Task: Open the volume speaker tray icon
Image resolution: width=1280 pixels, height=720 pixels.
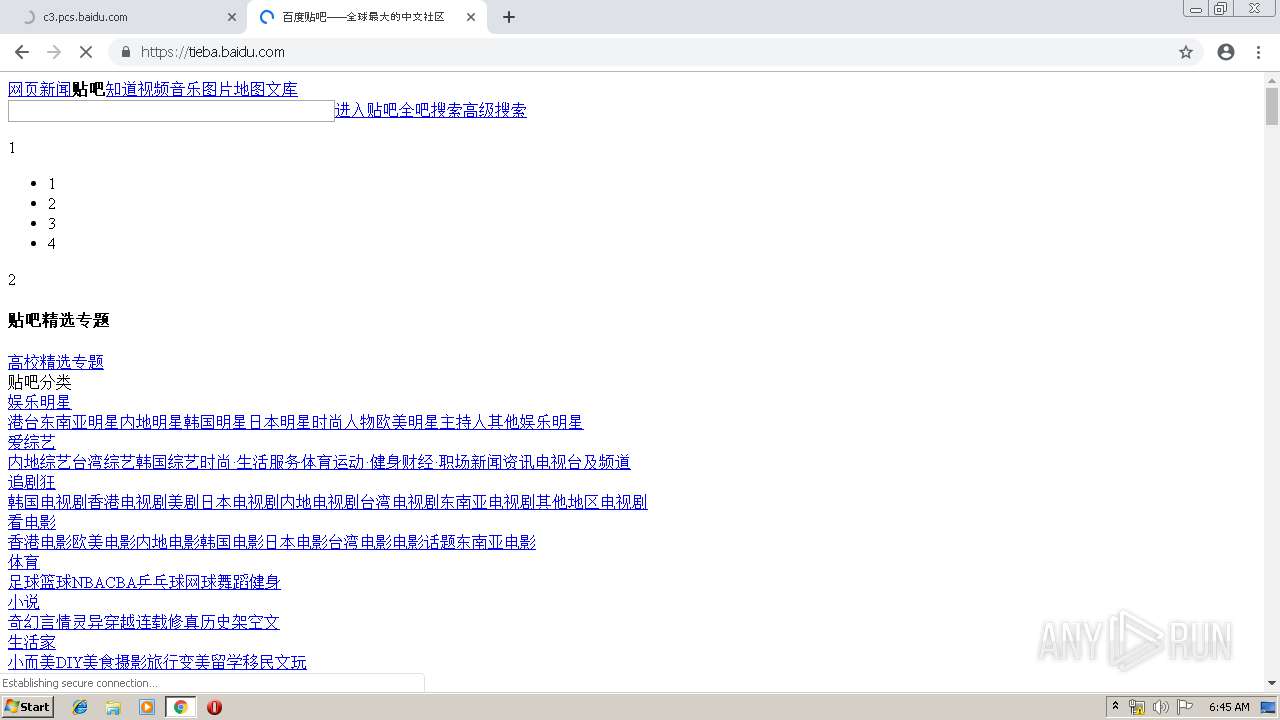Action: (x=1161, y=707)
